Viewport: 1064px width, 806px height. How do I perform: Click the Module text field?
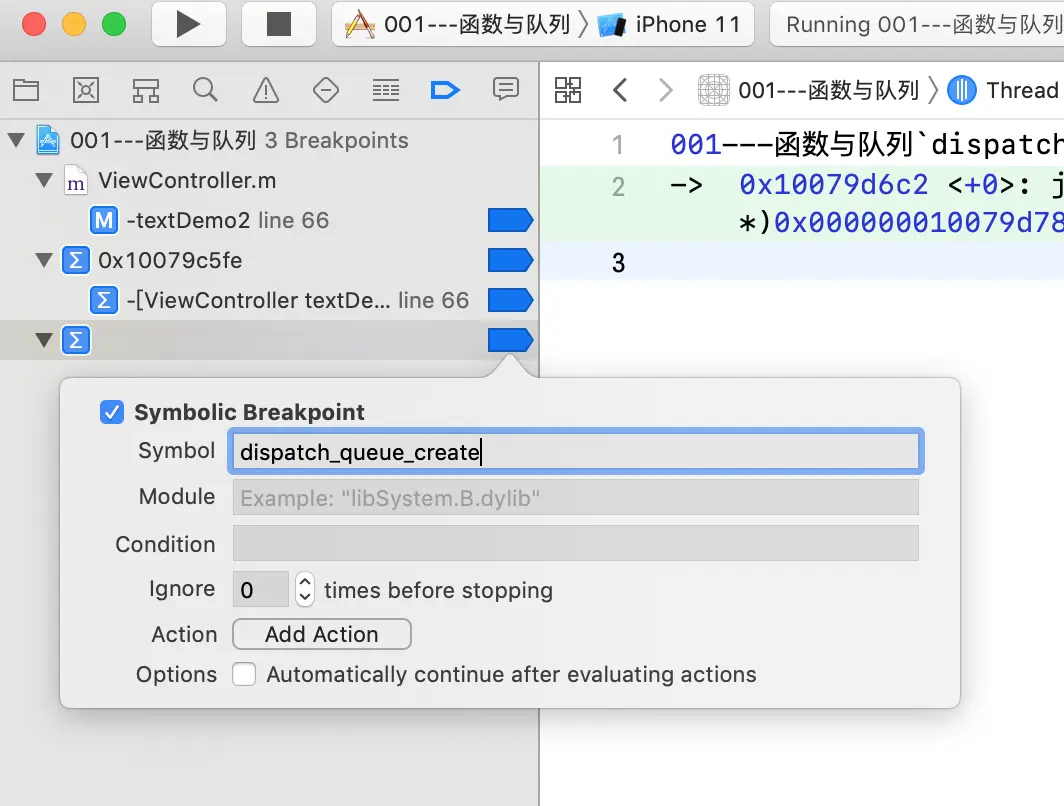[x=575, y=497]
